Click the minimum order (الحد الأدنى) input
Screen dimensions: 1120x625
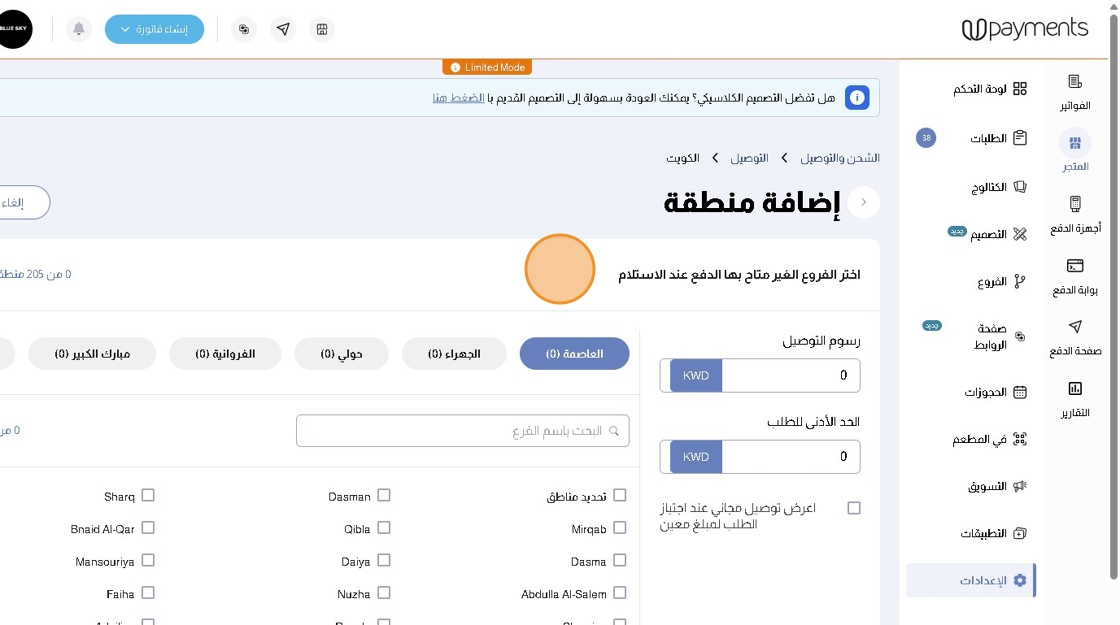pyautogui.click(x=791, y=457)
